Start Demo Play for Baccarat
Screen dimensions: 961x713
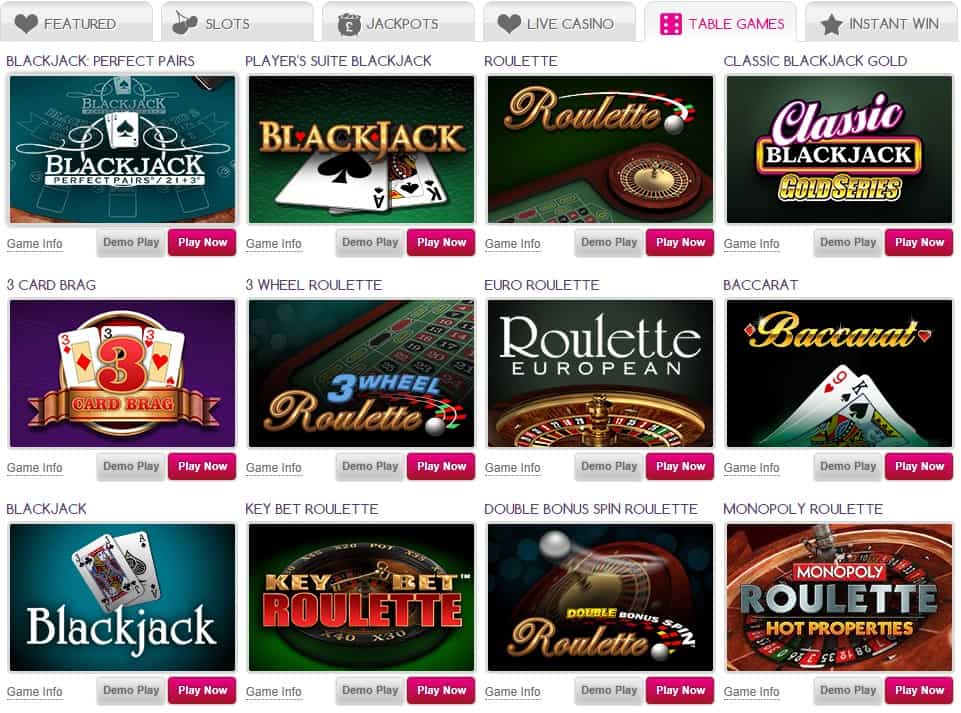[x=848, y=467]
